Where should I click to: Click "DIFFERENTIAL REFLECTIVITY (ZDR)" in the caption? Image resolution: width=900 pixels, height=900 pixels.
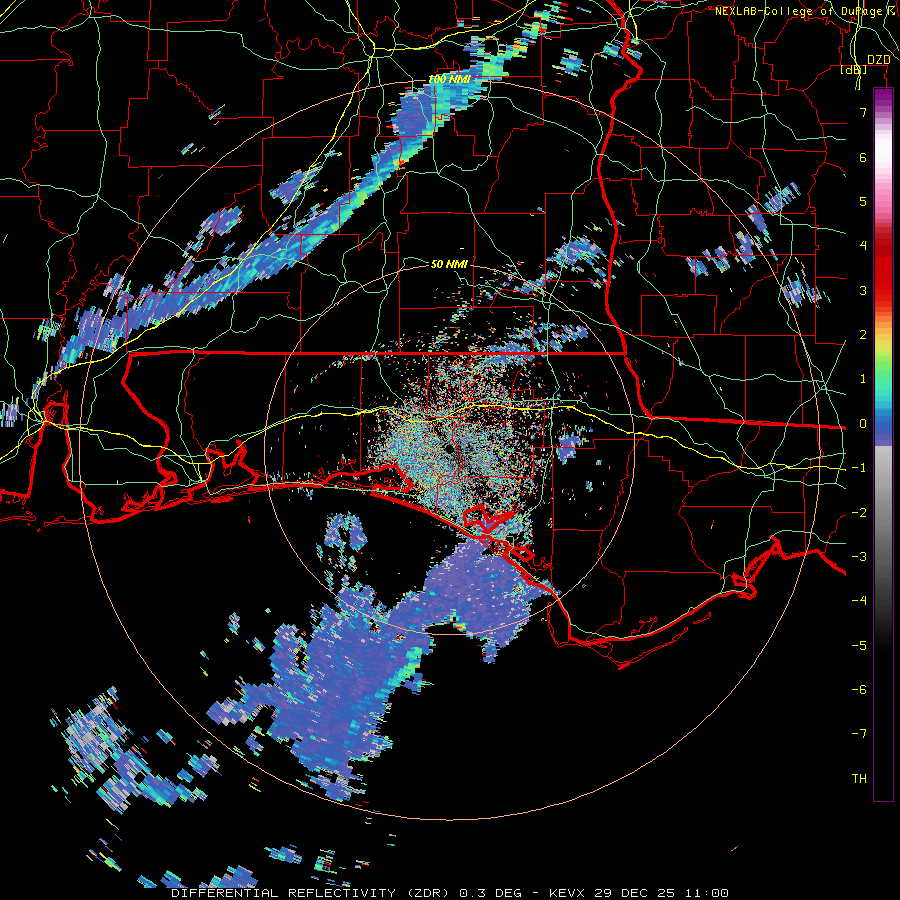(x=312, y=893)
